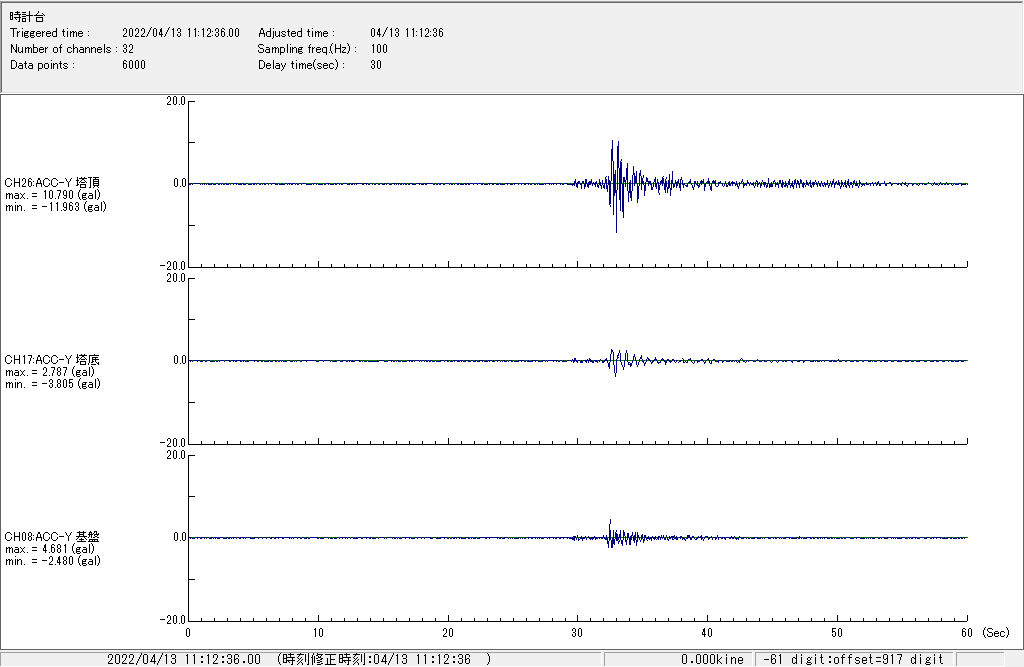This screenshot has width=1024, height=667.
Task: Click the status bar timestamp at bottom left
Action: 183,660
